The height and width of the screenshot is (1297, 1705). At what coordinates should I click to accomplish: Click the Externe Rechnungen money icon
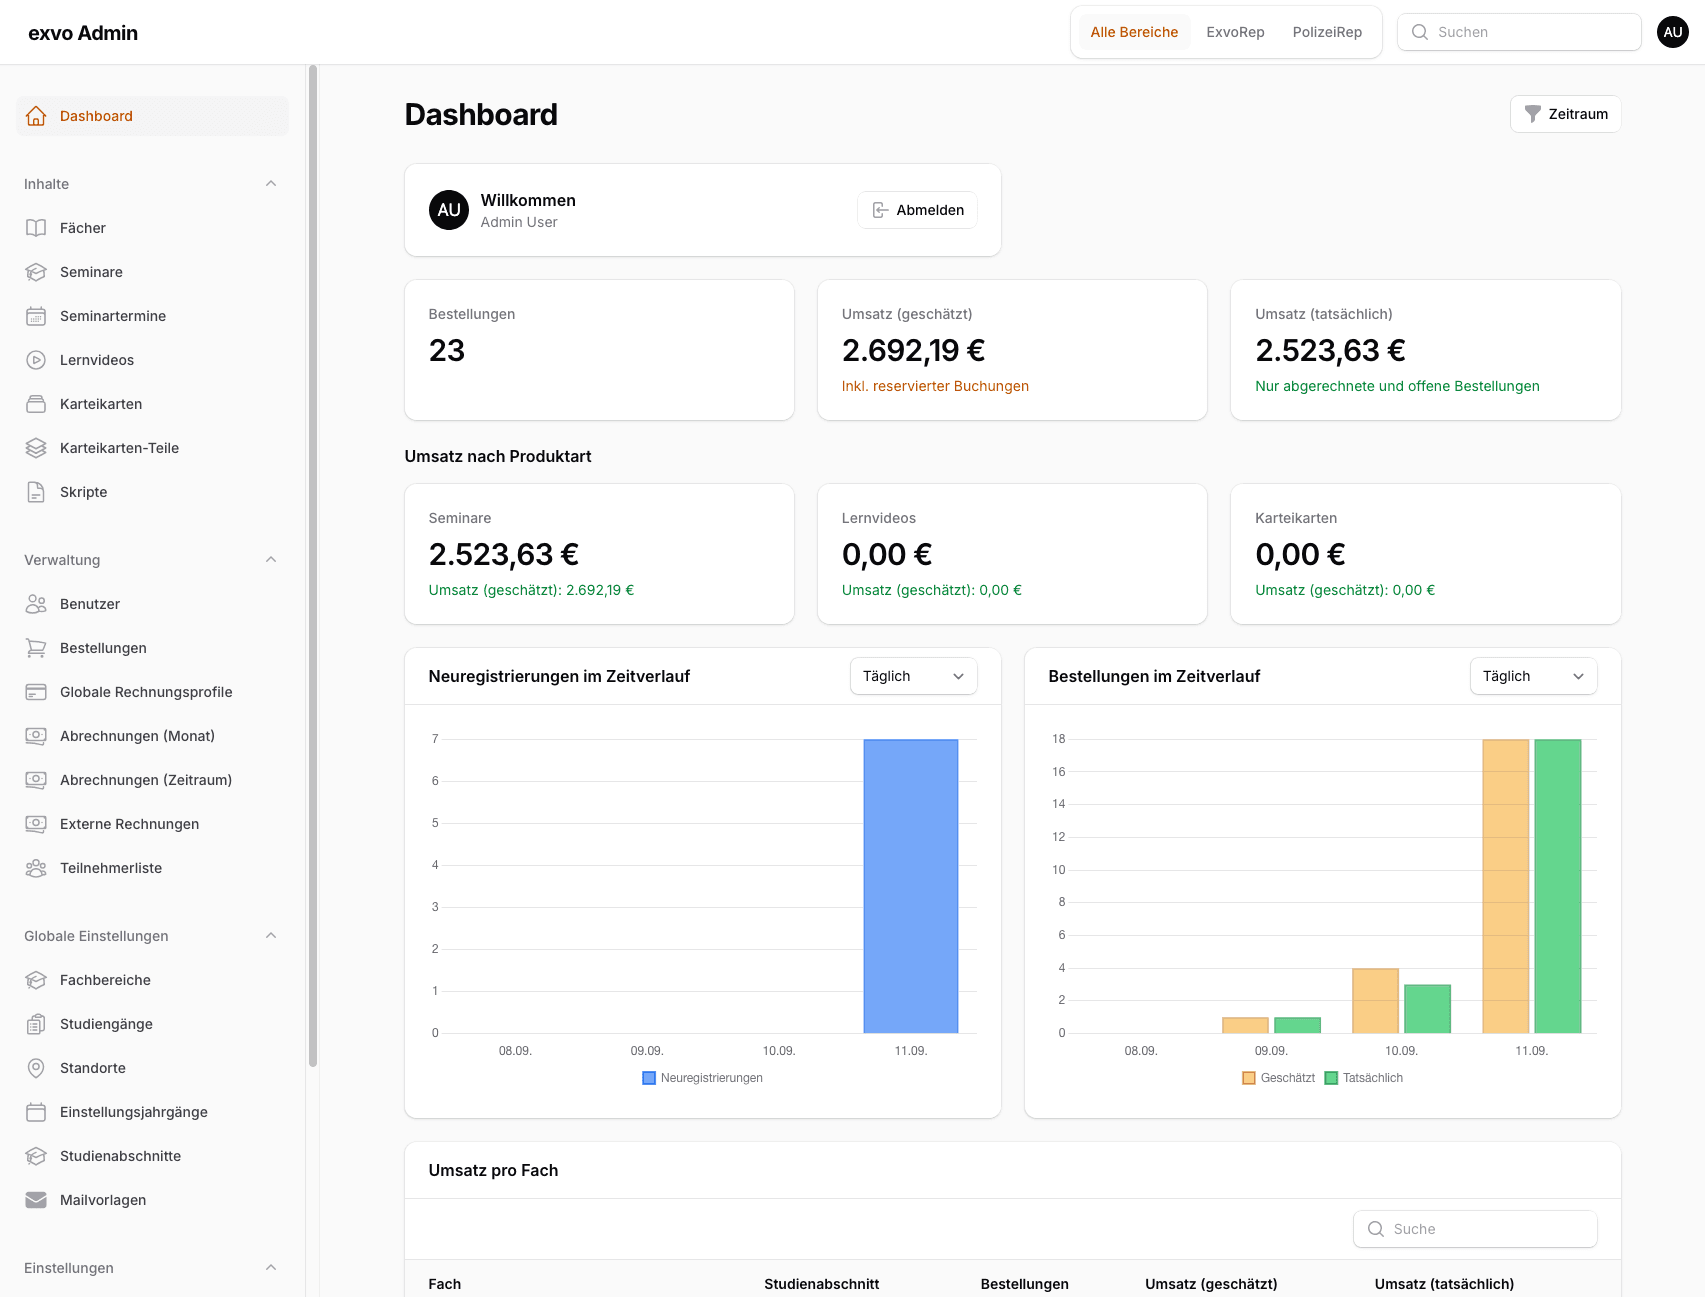pyautogui.click(x=36, y=824)
